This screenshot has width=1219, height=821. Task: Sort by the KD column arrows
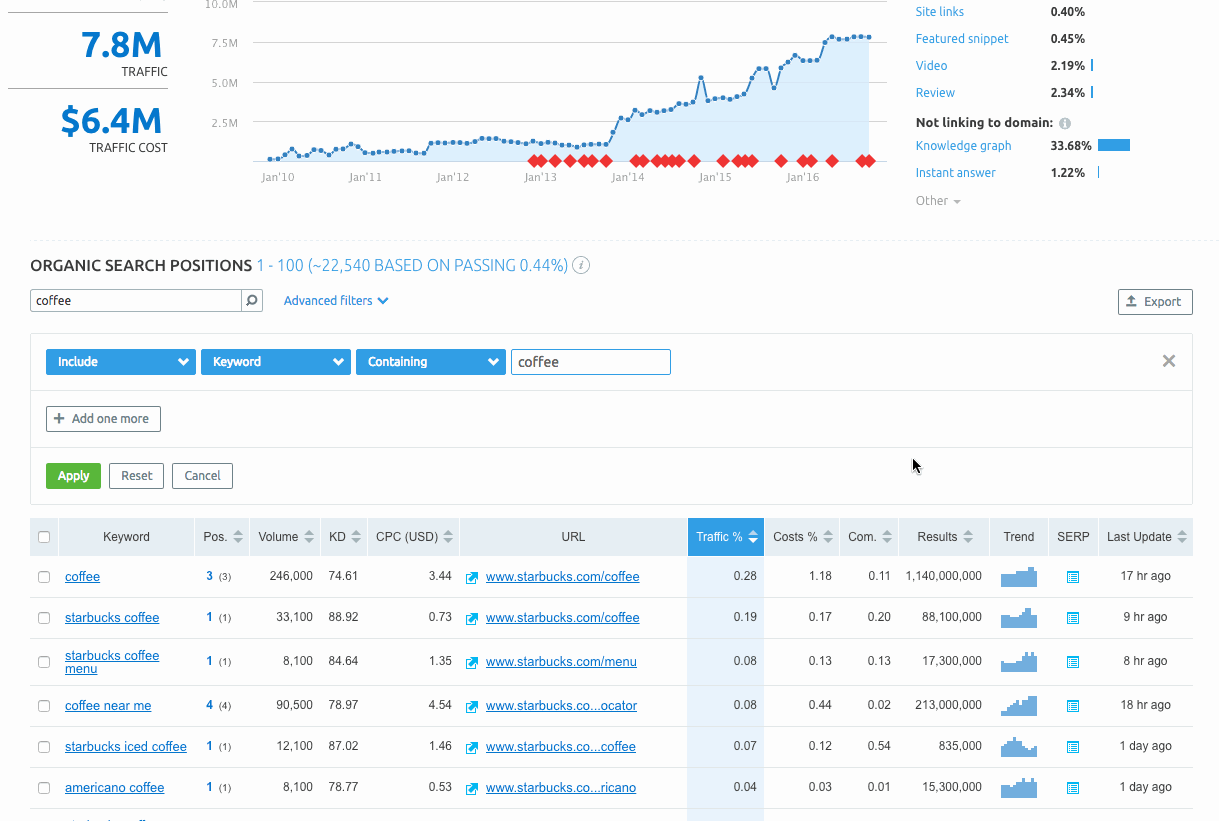(x=355, y=537)
